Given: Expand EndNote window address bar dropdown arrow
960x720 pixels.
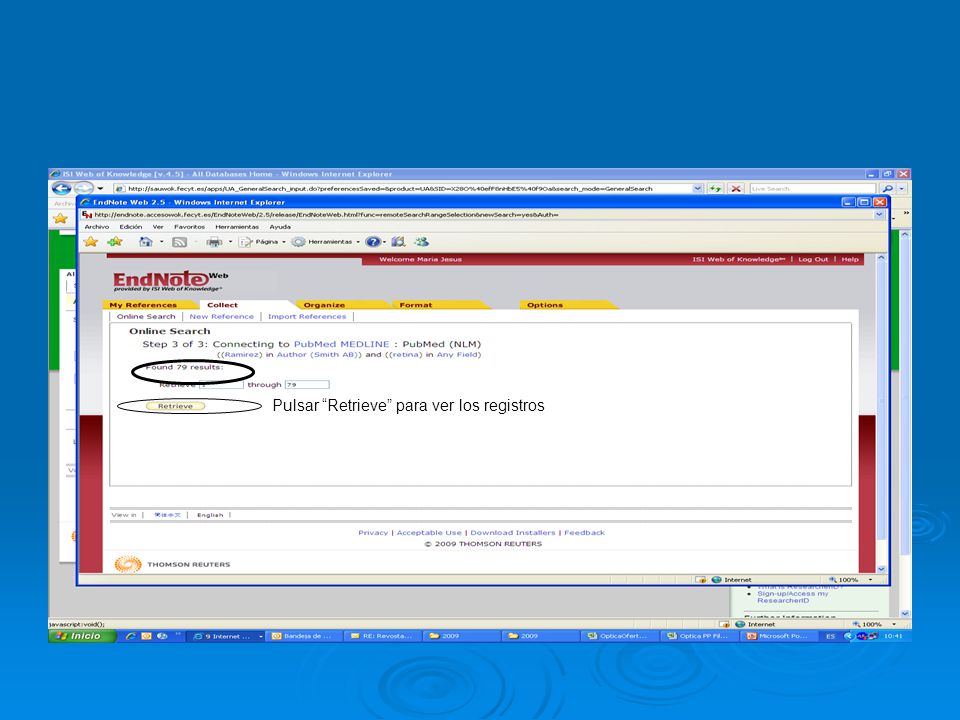Looking at the screenshot, I should [879, 215].
